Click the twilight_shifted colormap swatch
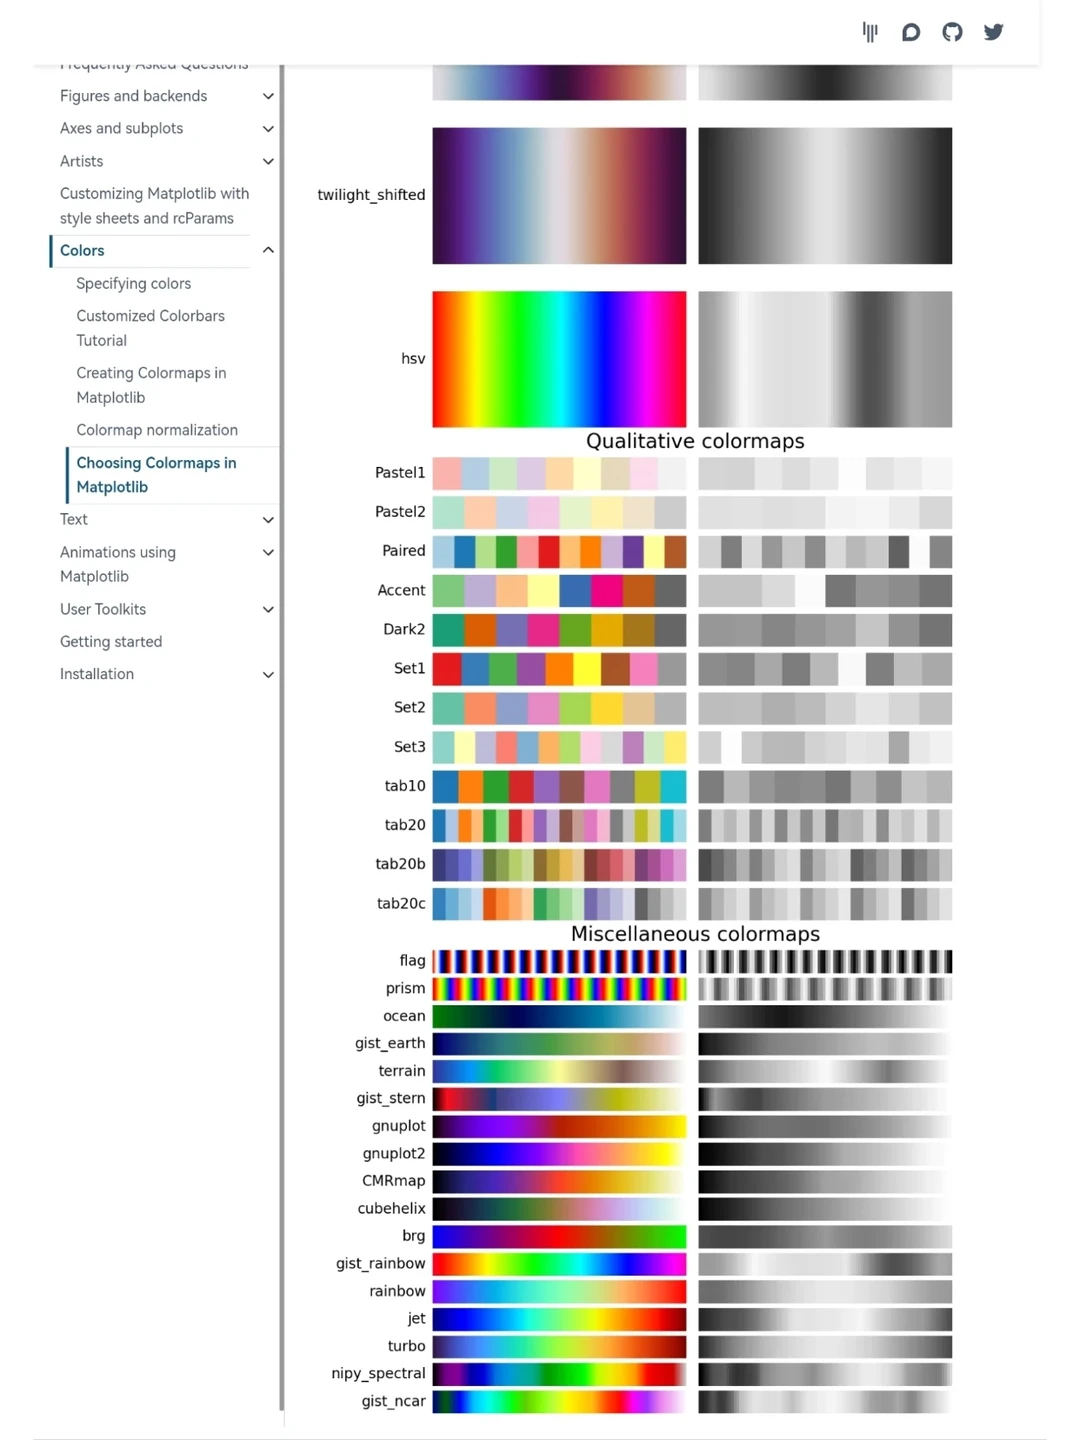 559,196
